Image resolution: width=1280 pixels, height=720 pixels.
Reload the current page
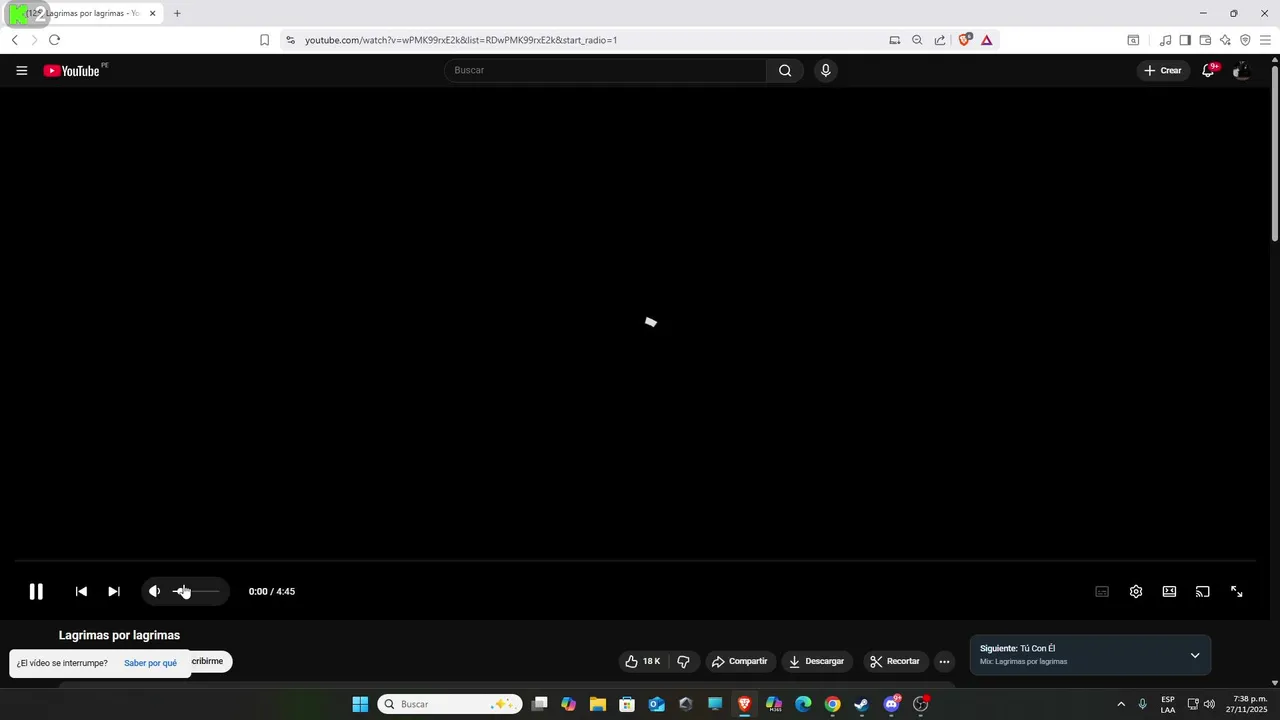54,40
